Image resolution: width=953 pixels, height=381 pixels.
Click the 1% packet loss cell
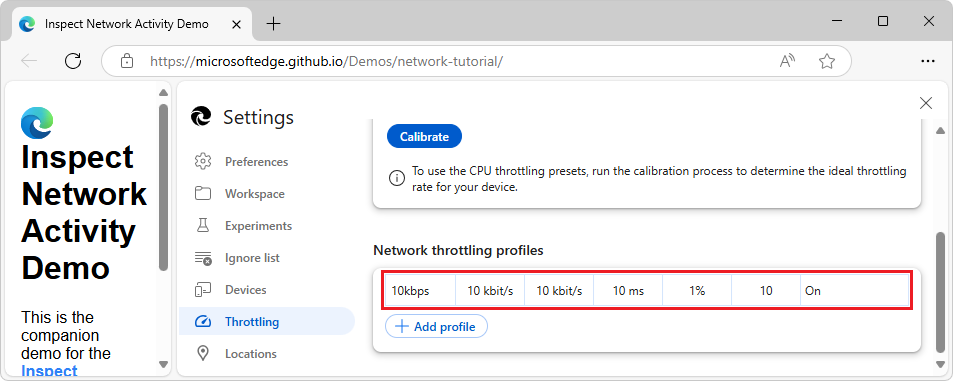pos(697,290)
